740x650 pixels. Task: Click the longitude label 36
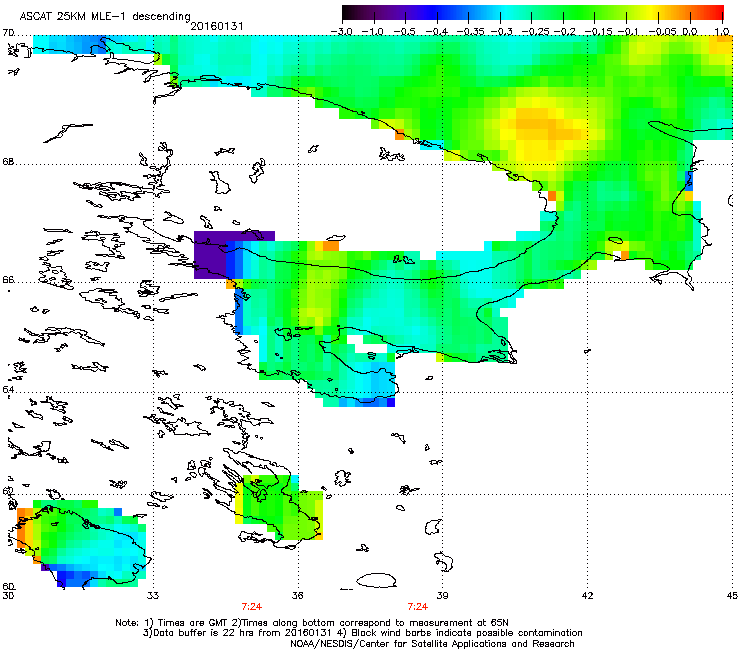[x=297, y=596]
